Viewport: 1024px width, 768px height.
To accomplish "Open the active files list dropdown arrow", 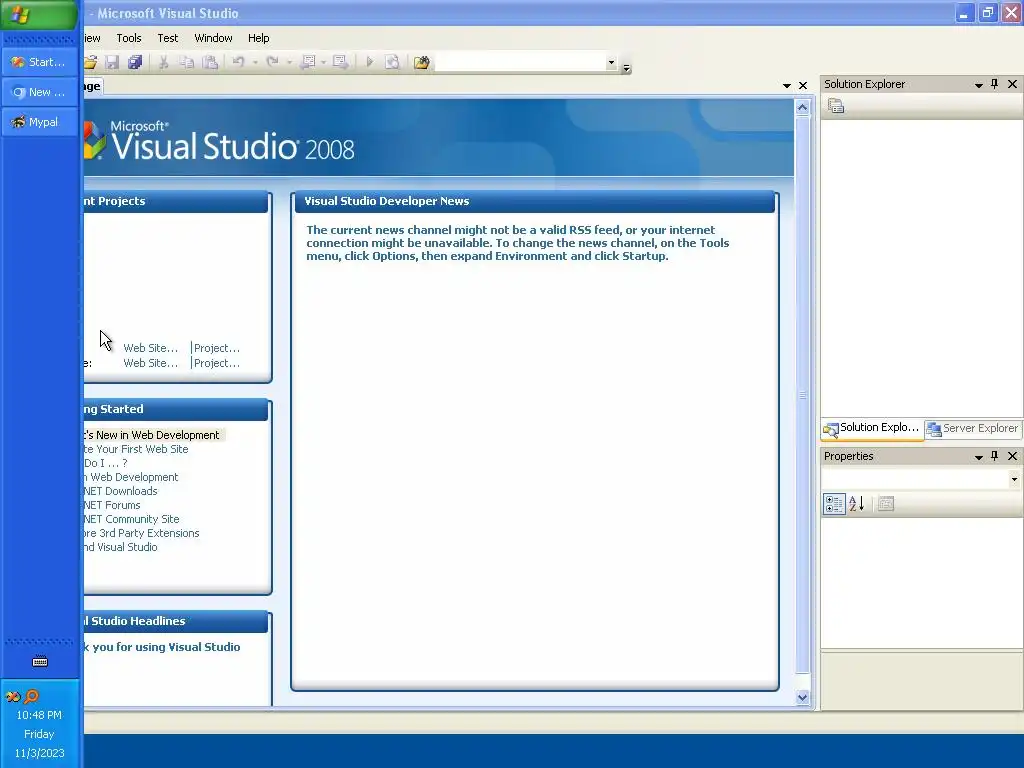I will pos(786,86).
